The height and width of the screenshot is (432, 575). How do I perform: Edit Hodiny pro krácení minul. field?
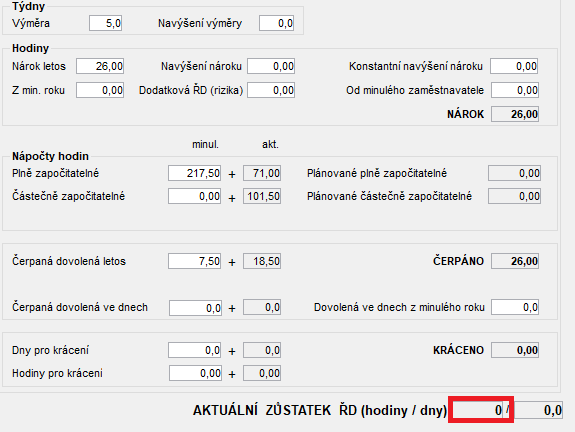click(195, 373)
